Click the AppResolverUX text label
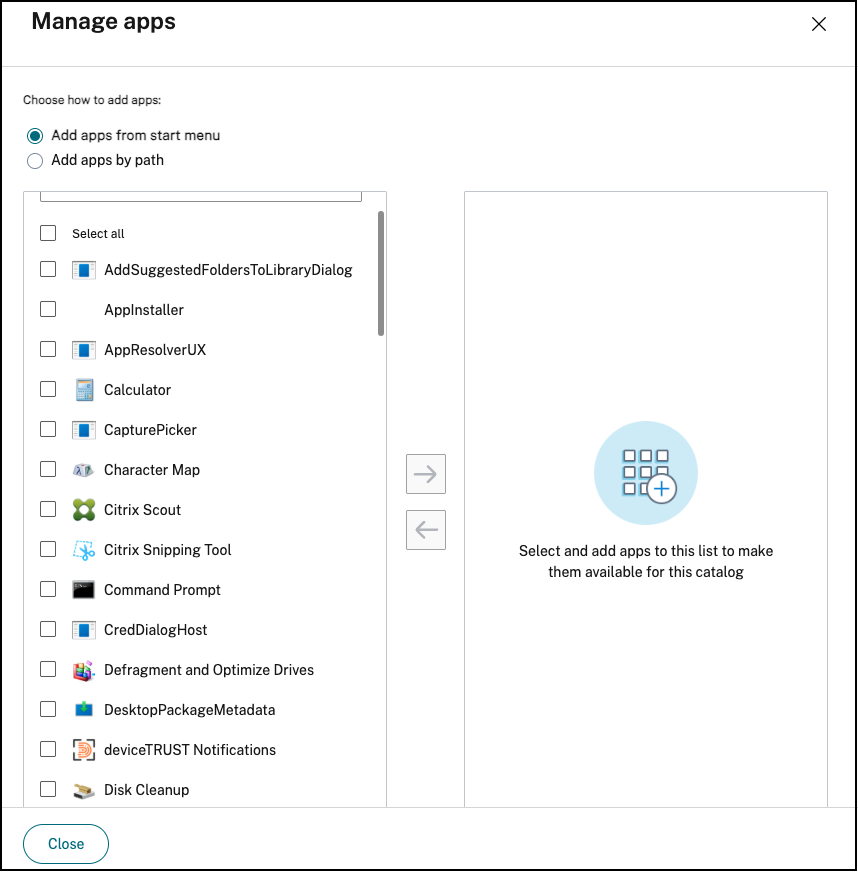858x872 pixels. pyautogui.click(x=155, y=350)
